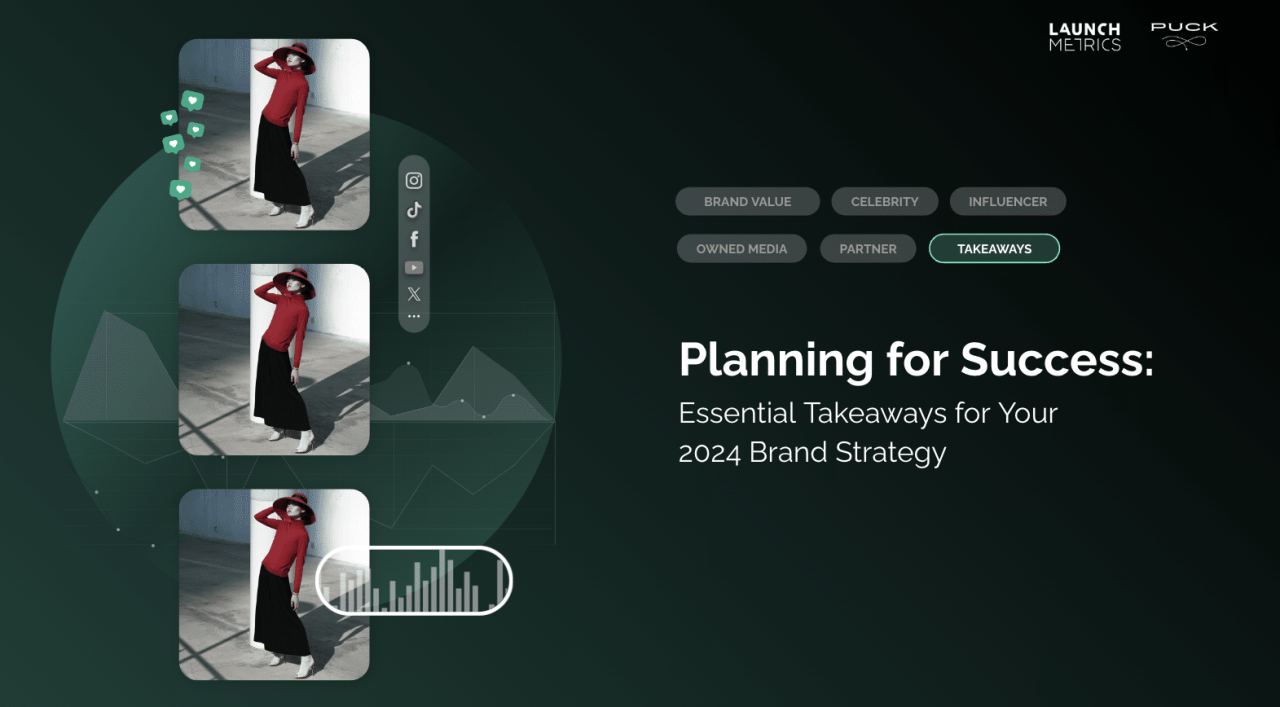Select the Celebrity tab
The image size is (1280, 707).
pos(884,201)
